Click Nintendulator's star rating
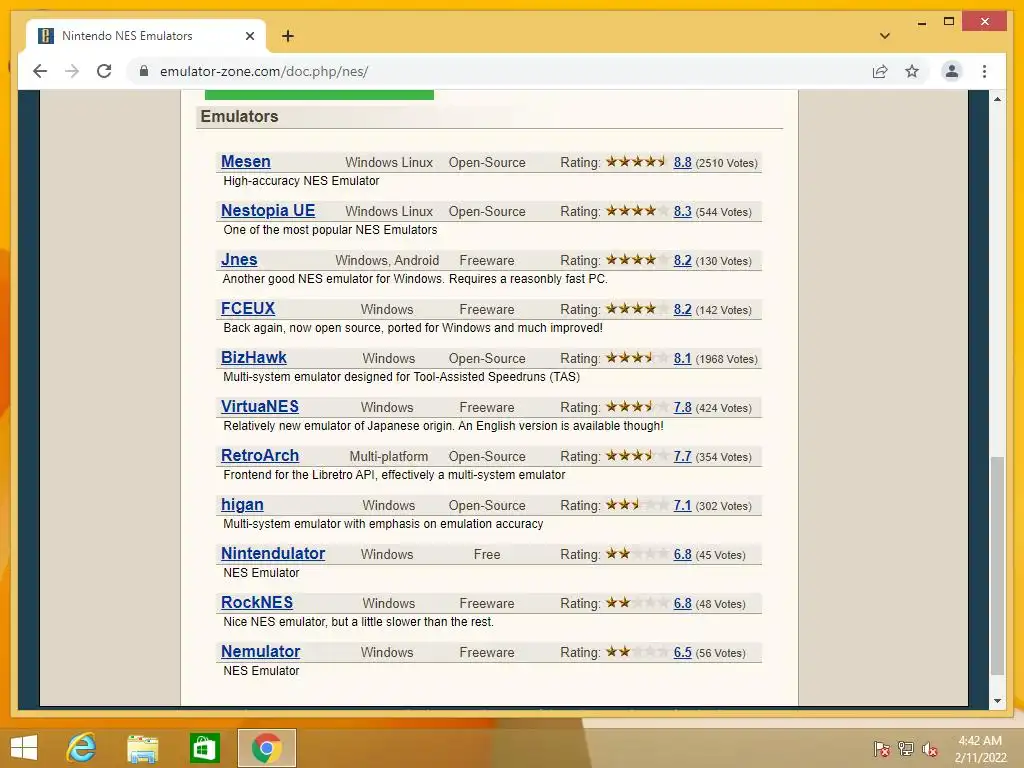The height and width of the screenshot is (768, 1024). [636, 552]
